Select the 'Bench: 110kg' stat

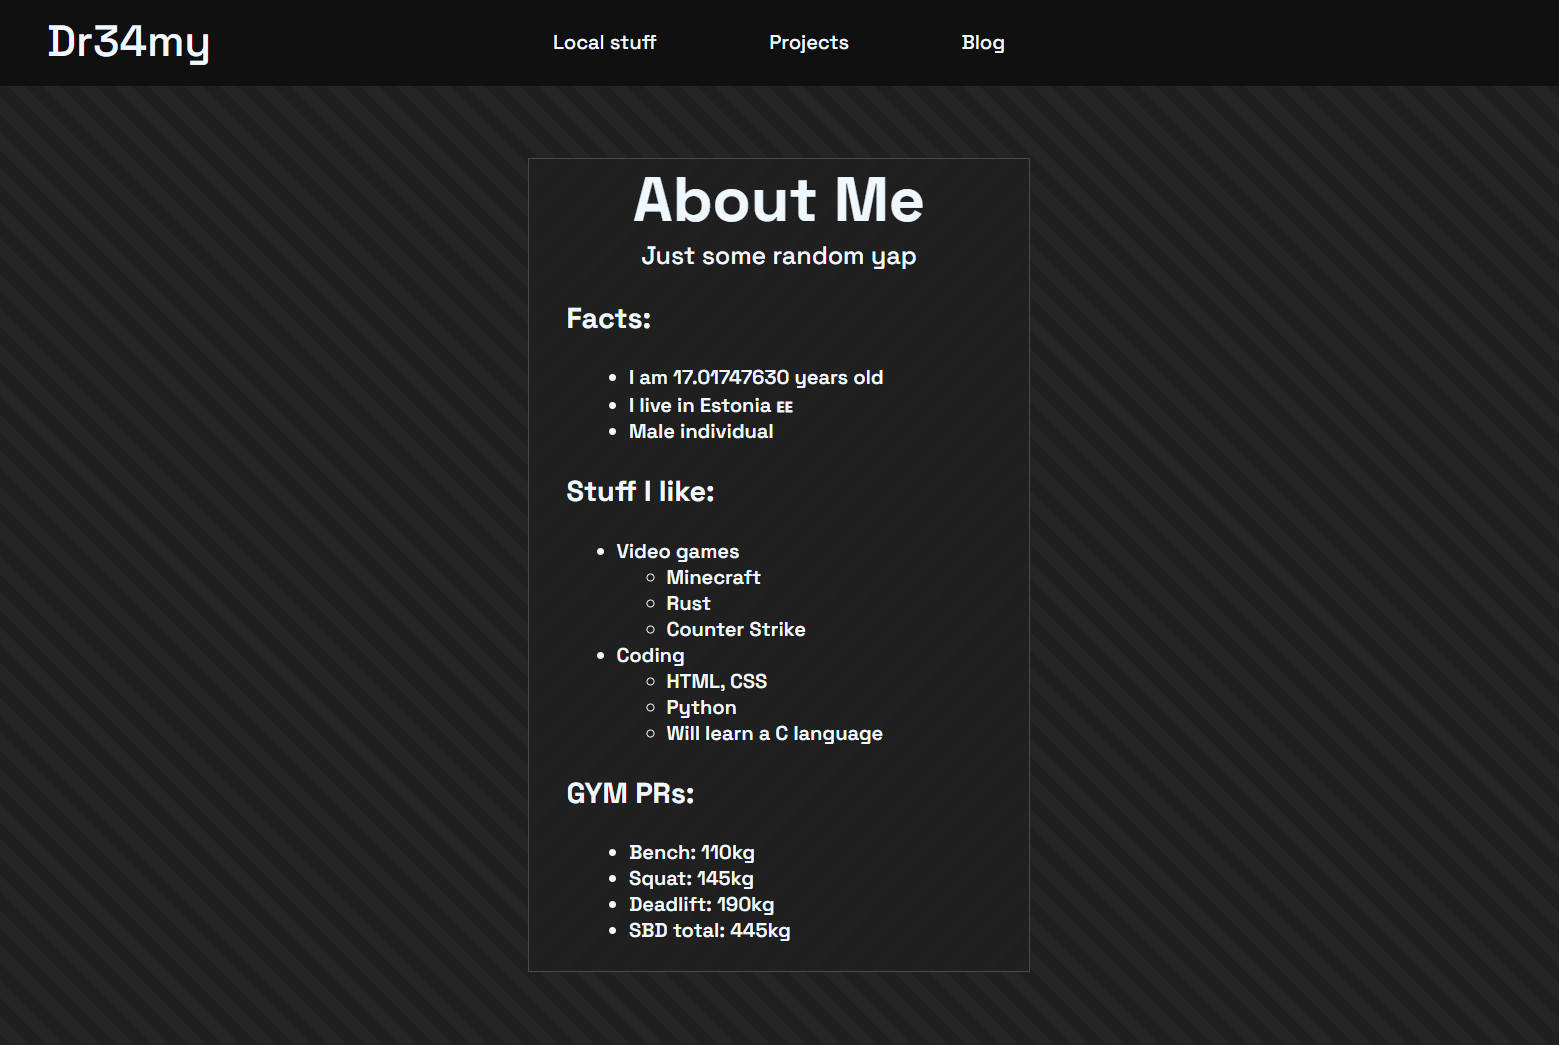coord(692,852)
